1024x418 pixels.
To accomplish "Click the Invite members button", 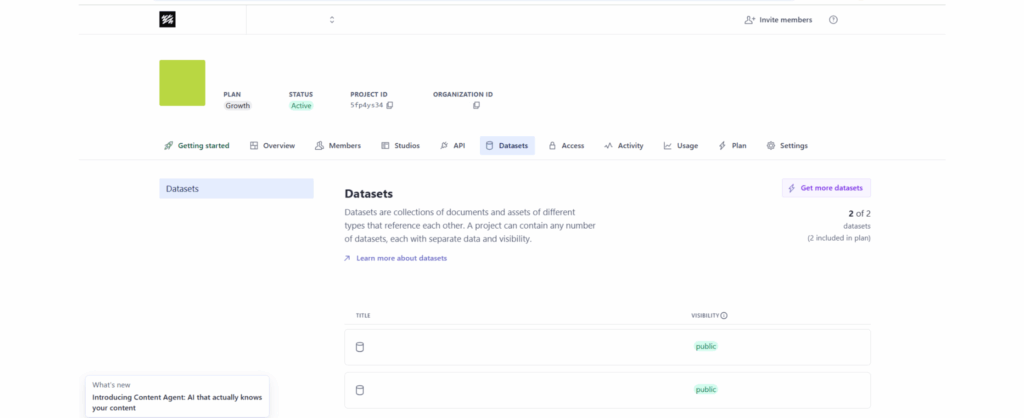I will (778, 20).
